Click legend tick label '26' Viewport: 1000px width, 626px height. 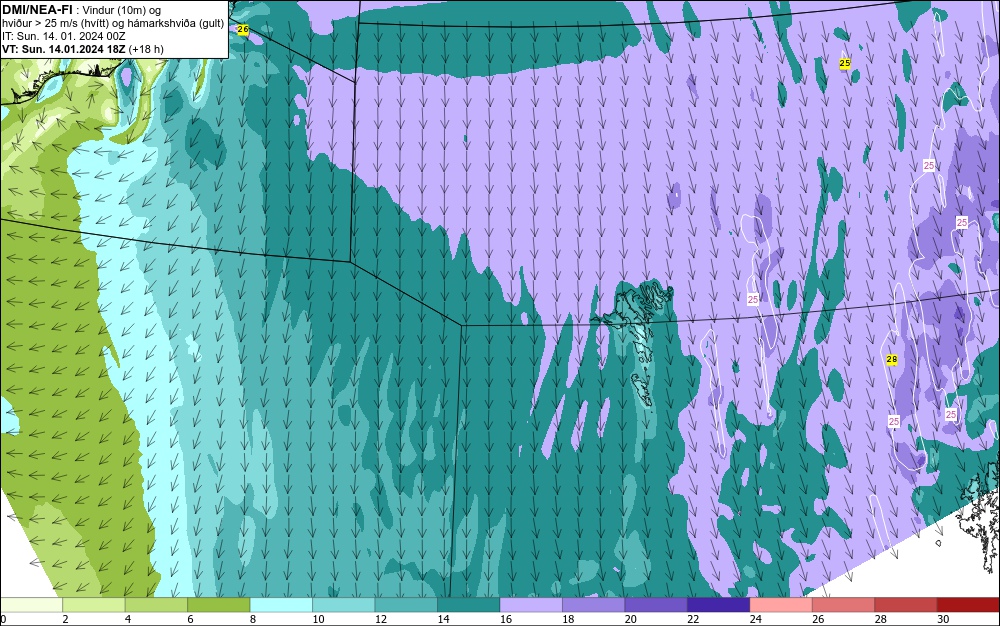coord(818,619)
